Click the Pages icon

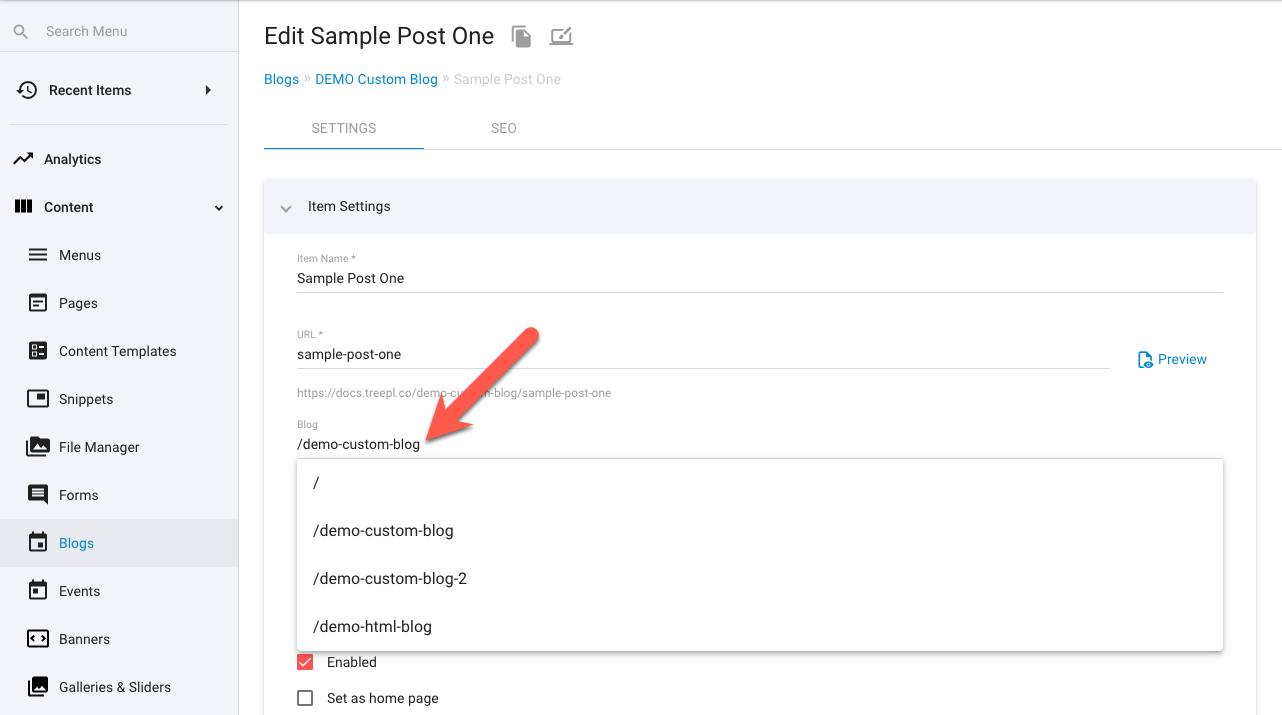38,303
